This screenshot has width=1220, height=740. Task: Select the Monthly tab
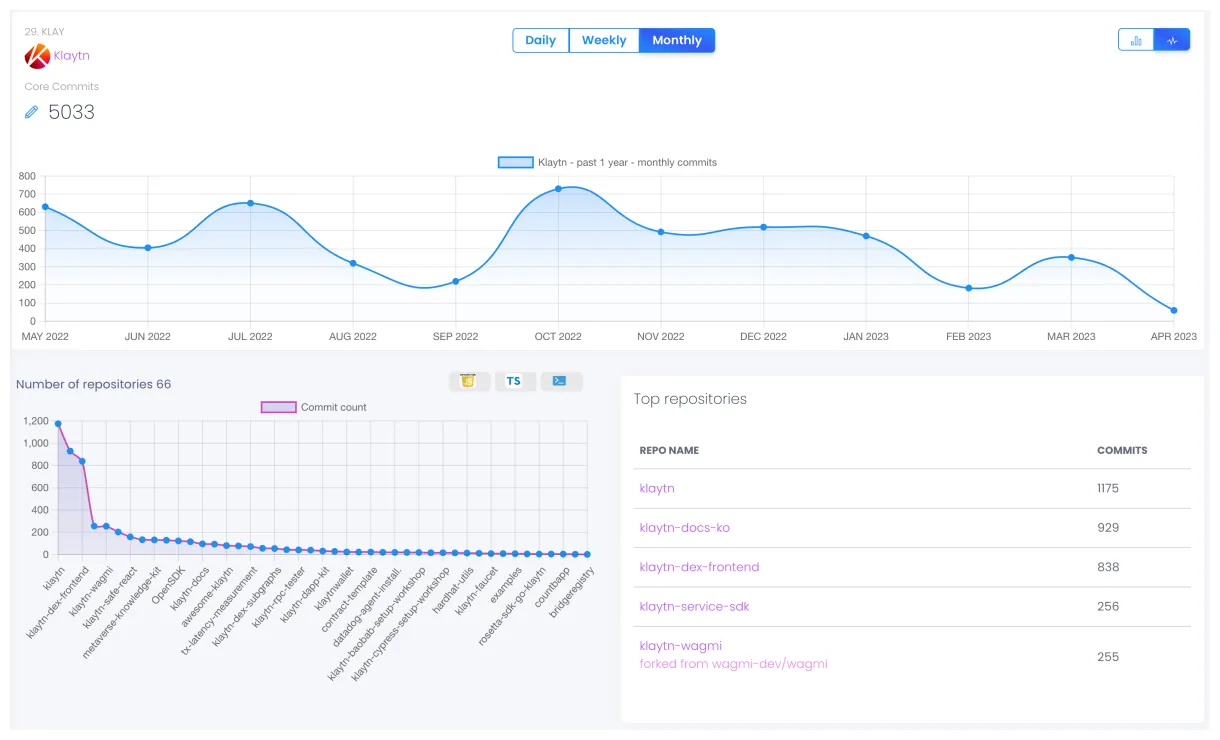point(677,40)
